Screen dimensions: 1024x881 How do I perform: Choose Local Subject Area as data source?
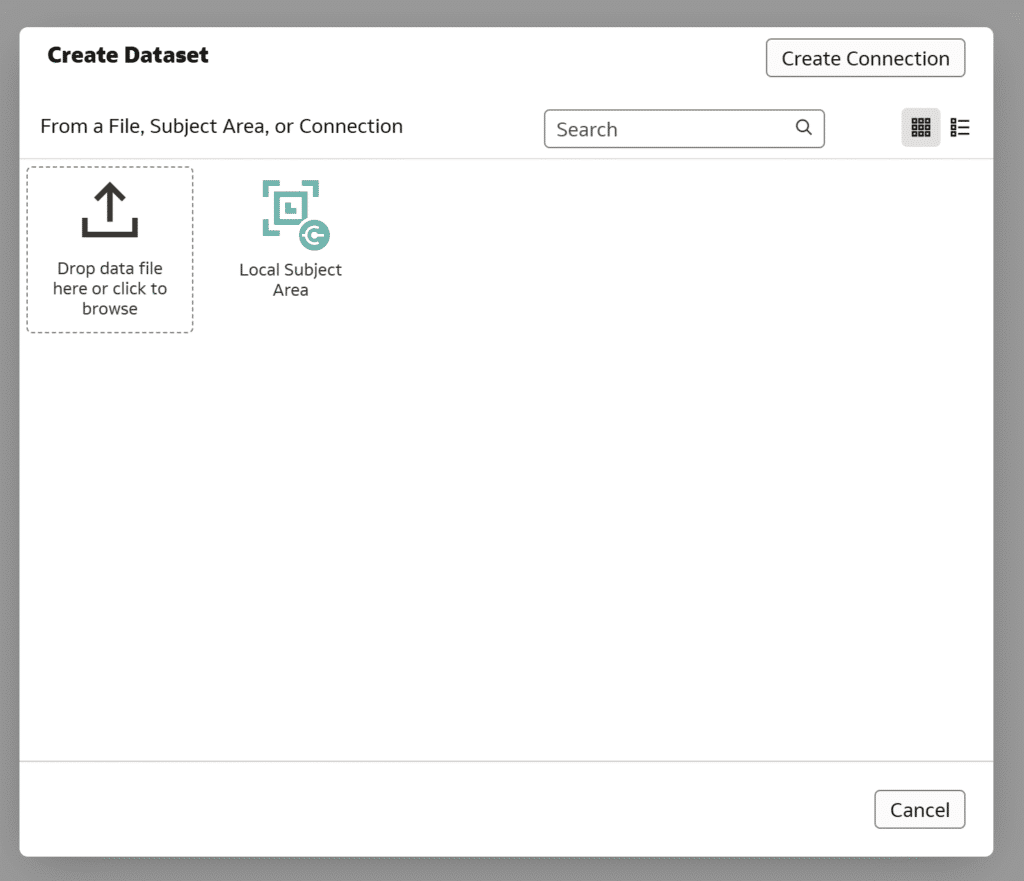click(290, 235)
